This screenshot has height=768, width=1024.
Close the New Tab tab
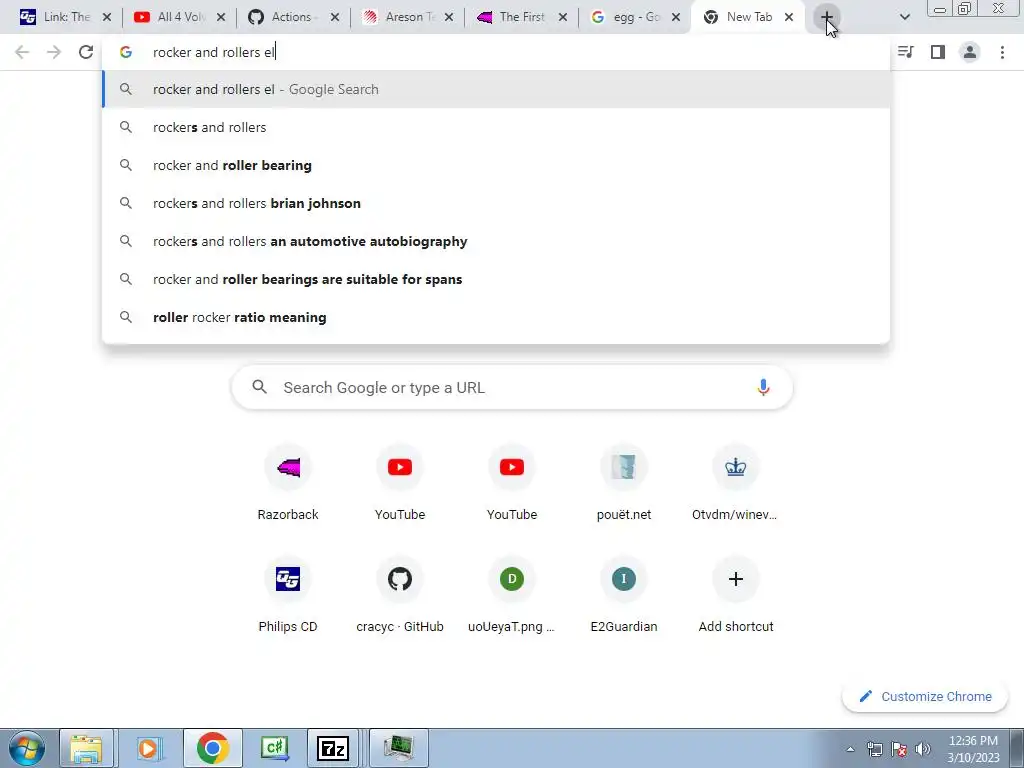[789, 17]
